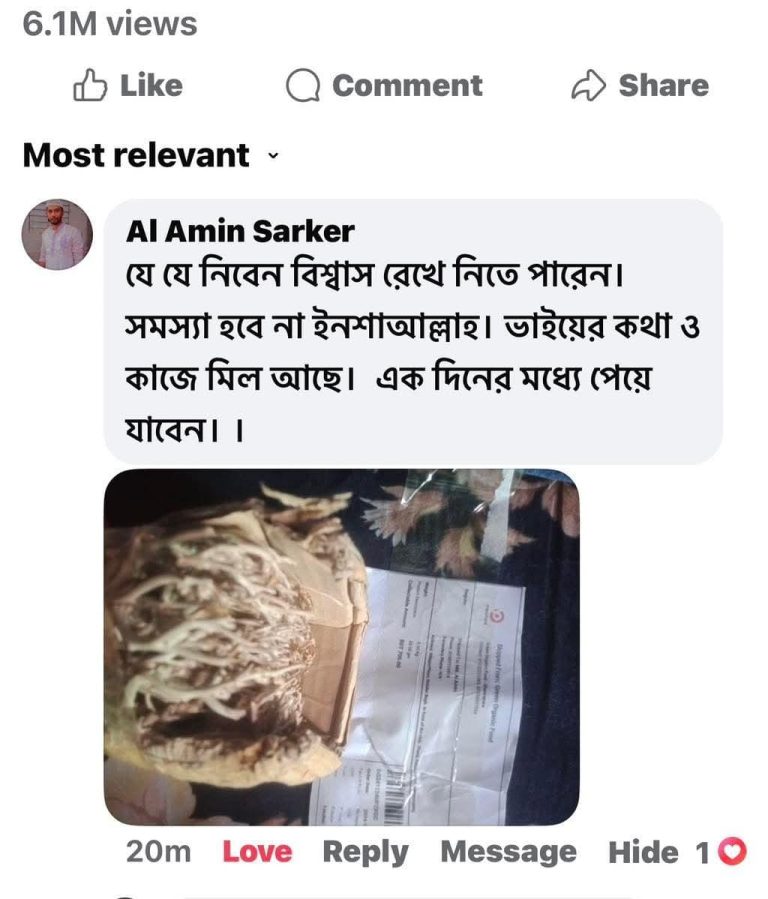Click the Comment label text

pyautogui.click(x=407, y=85)
